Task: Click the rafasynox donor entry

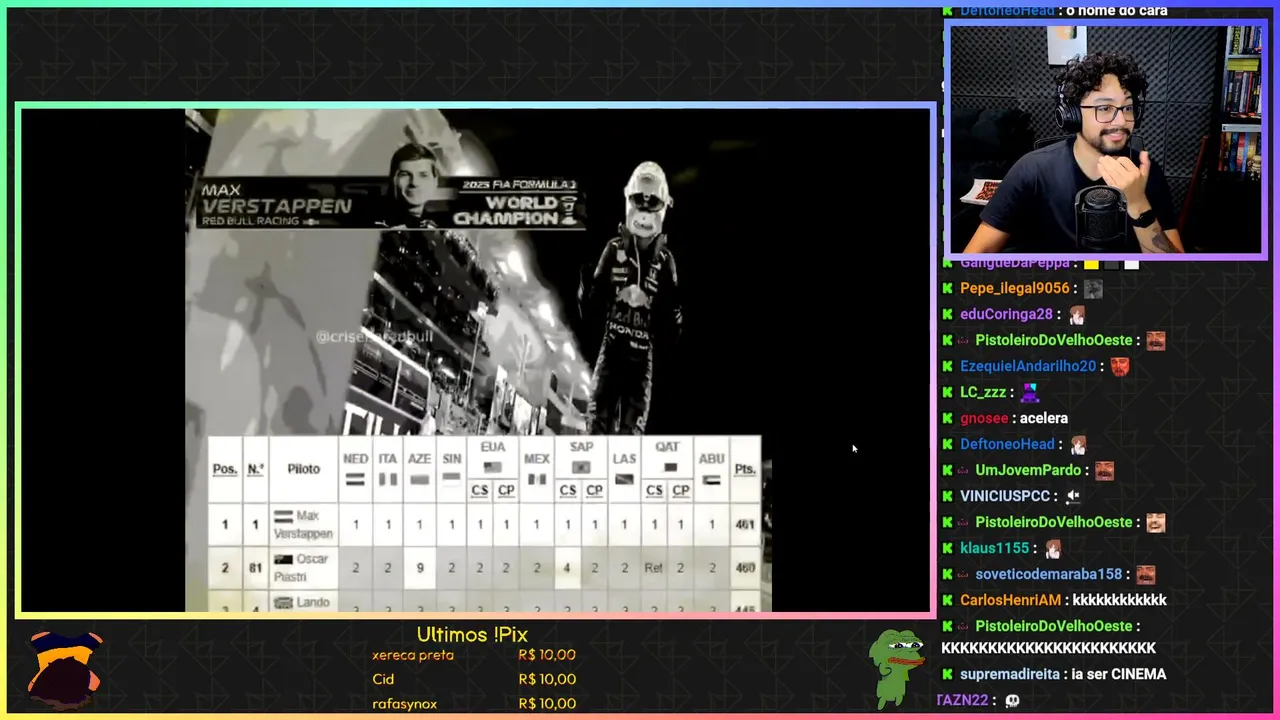Action: coord(404,703)
